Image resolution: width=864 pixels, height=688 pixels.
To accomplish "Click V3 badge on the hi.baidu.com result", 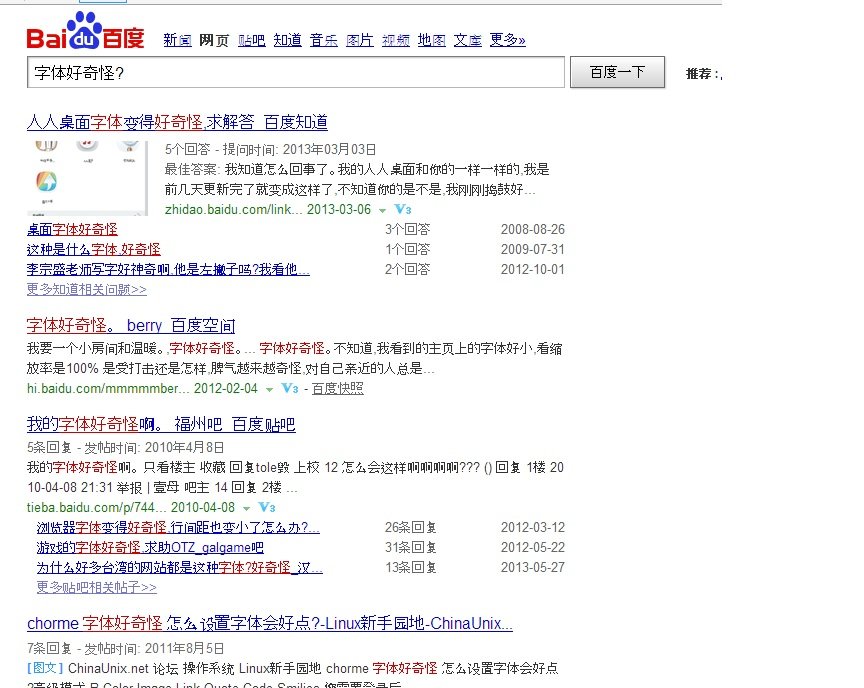I will tap(290, 388).
